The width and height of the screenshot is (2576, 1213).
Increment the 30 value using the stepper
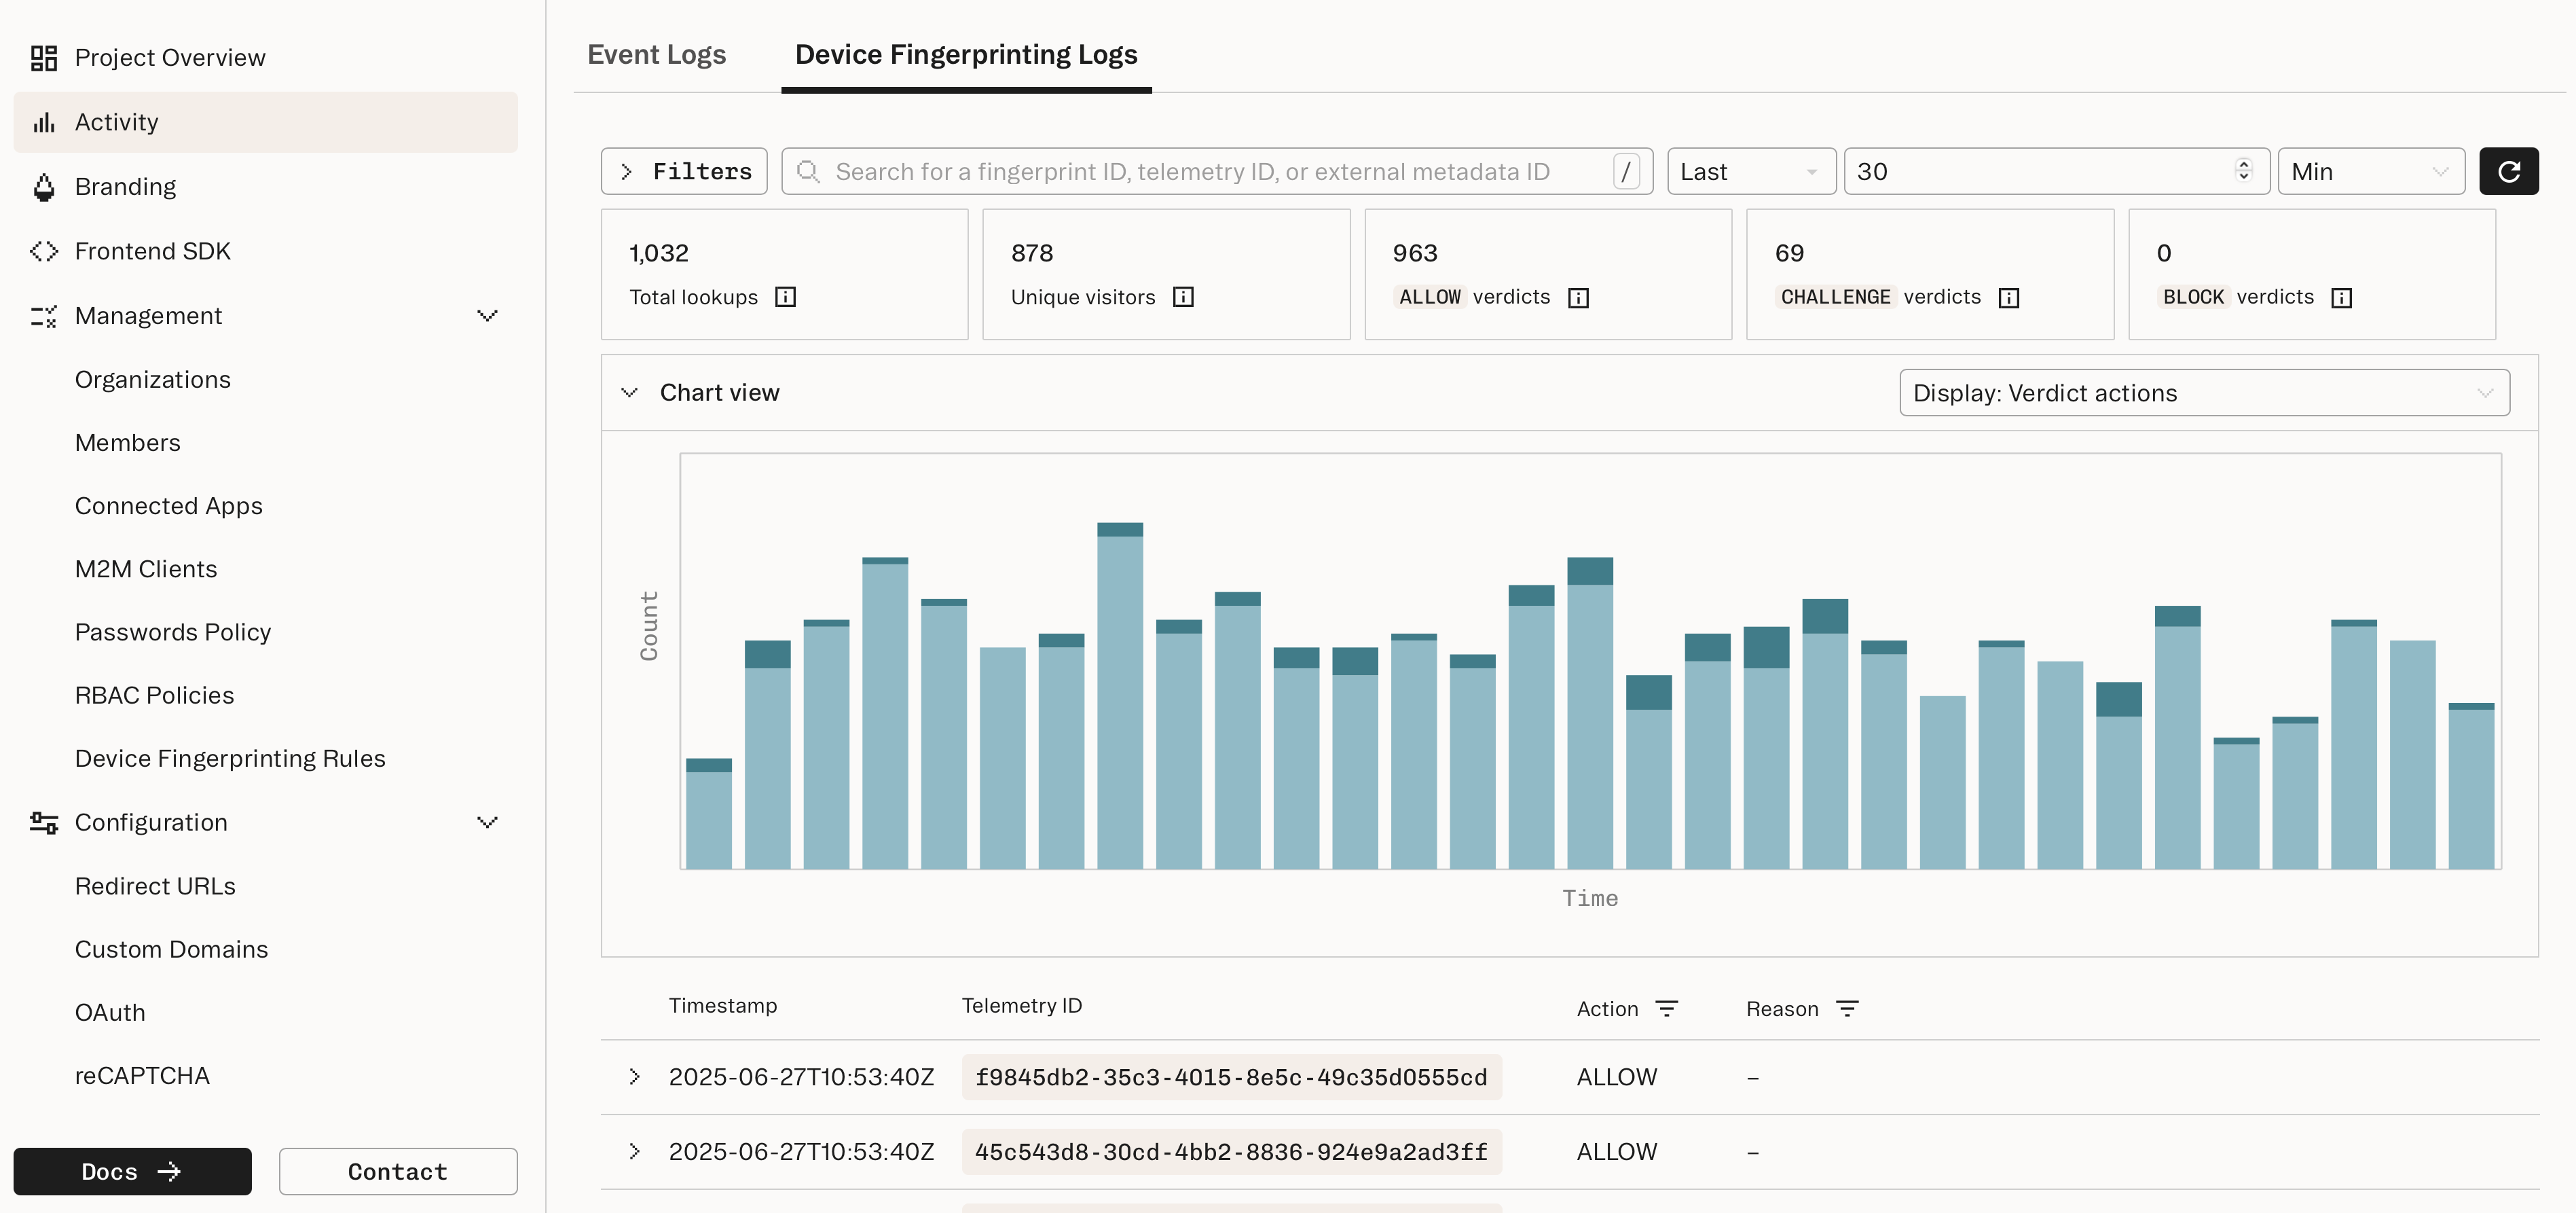click(2243, 164)
